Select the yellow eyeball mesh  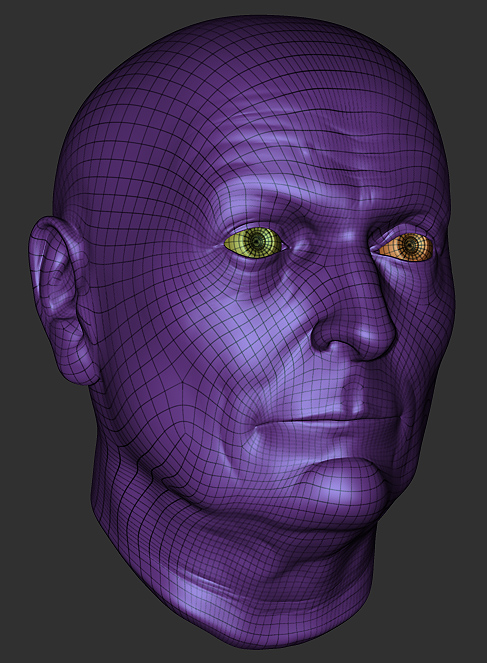tap(254, 243)
